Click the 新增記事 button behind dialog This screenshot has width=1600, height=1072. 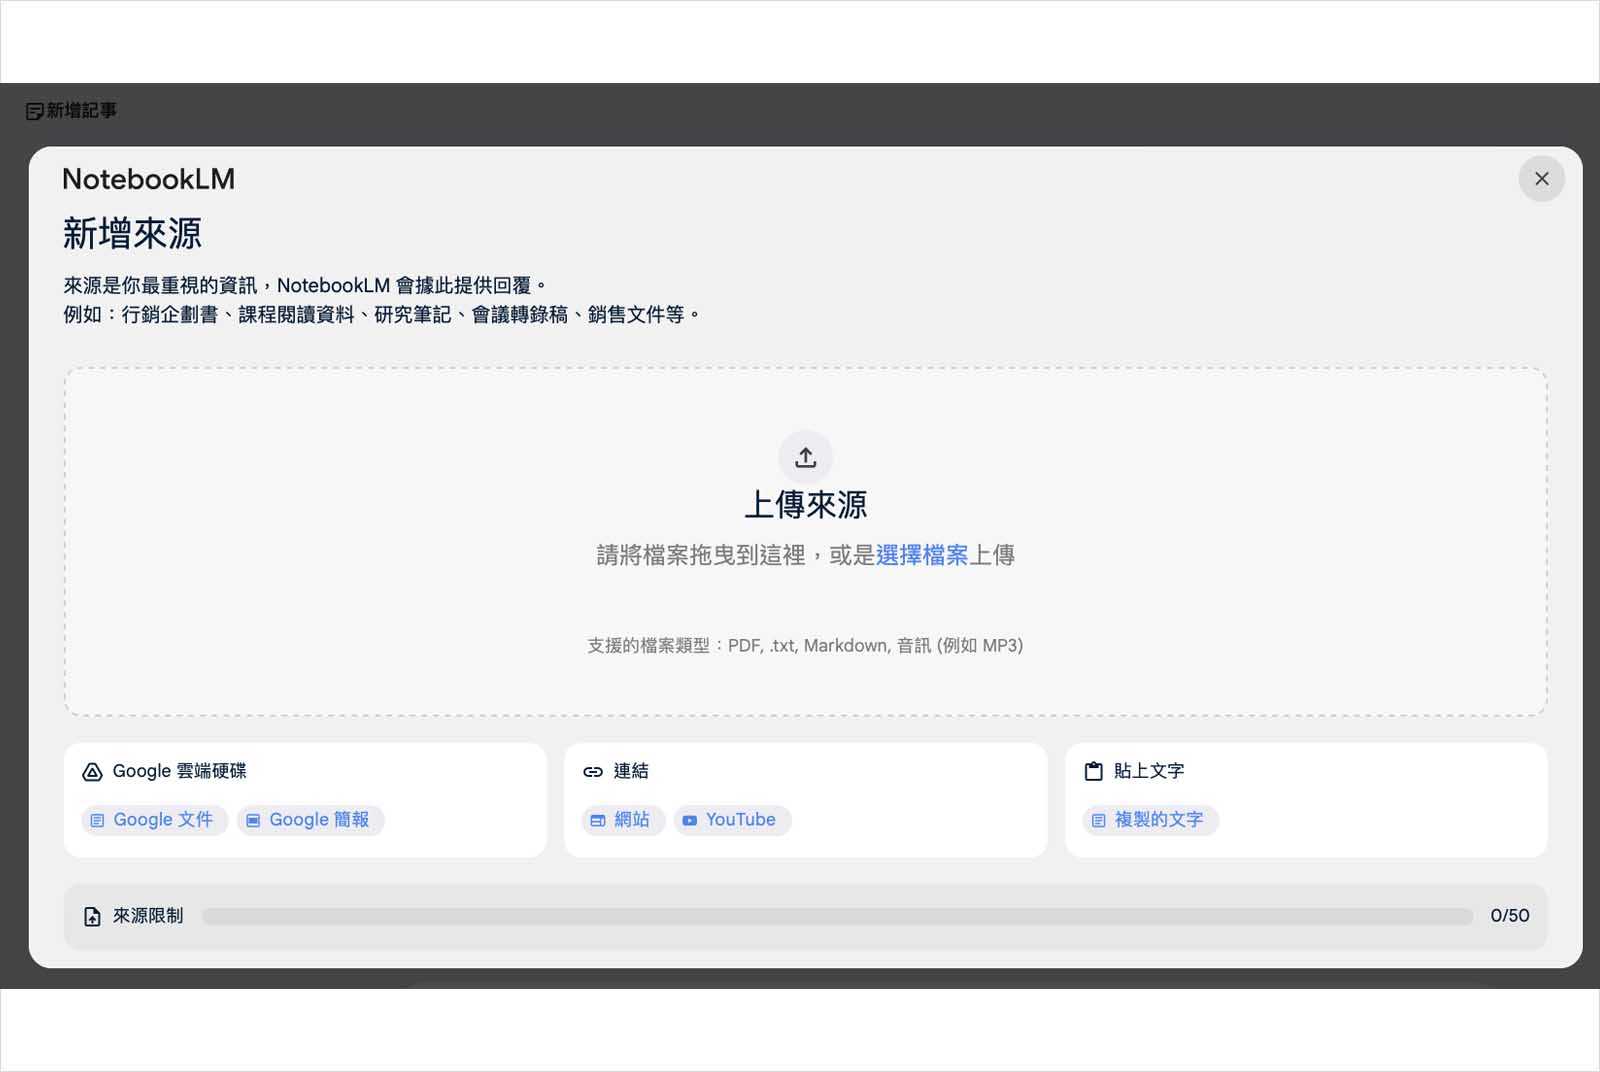pos(72,111)
